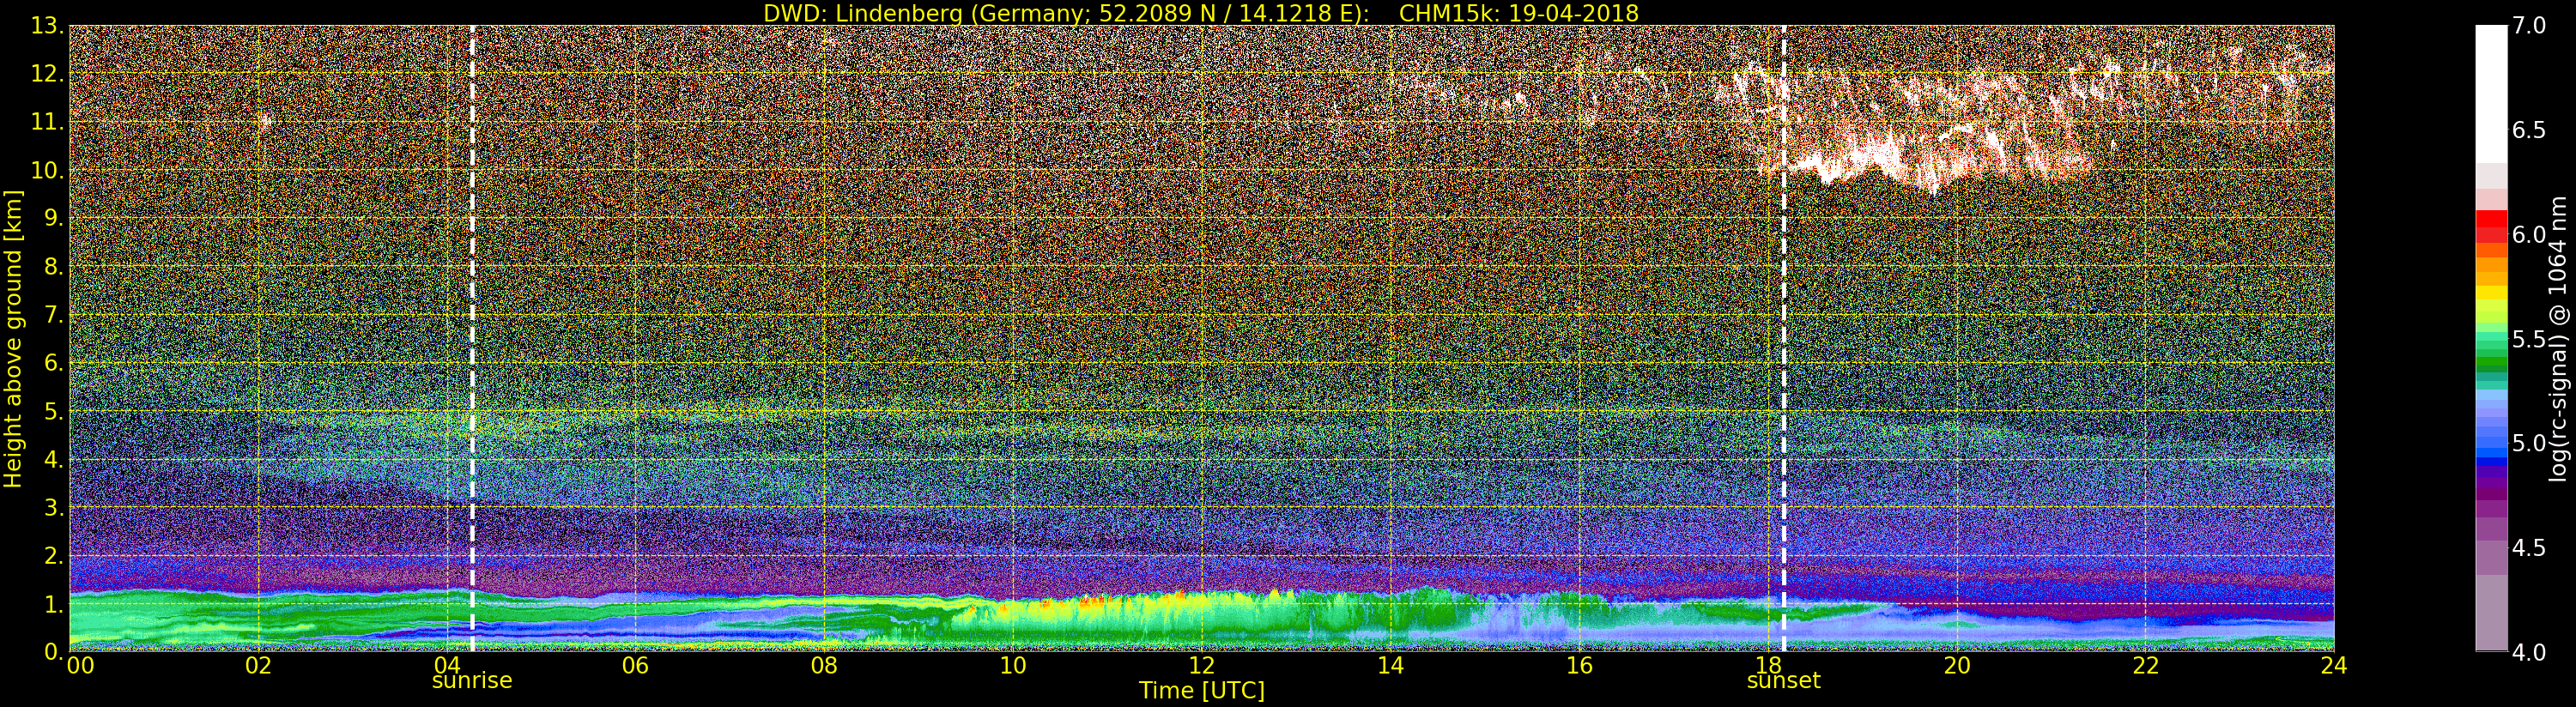Click the white top section of the colorbar
The height and width of the screenshot is (707, 2576).
[x=2491, y=94]
